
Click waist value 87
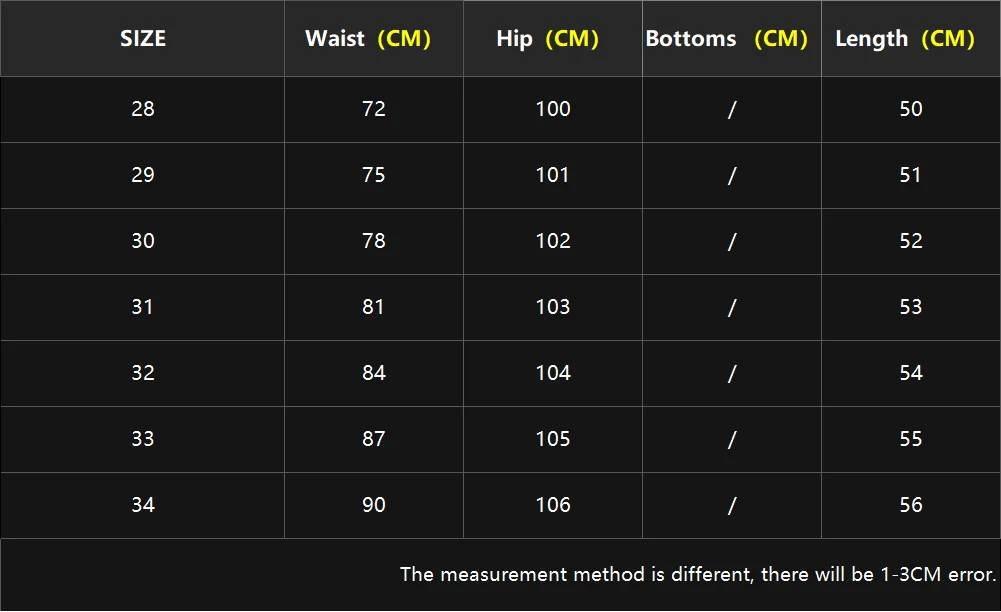(373, 439)
